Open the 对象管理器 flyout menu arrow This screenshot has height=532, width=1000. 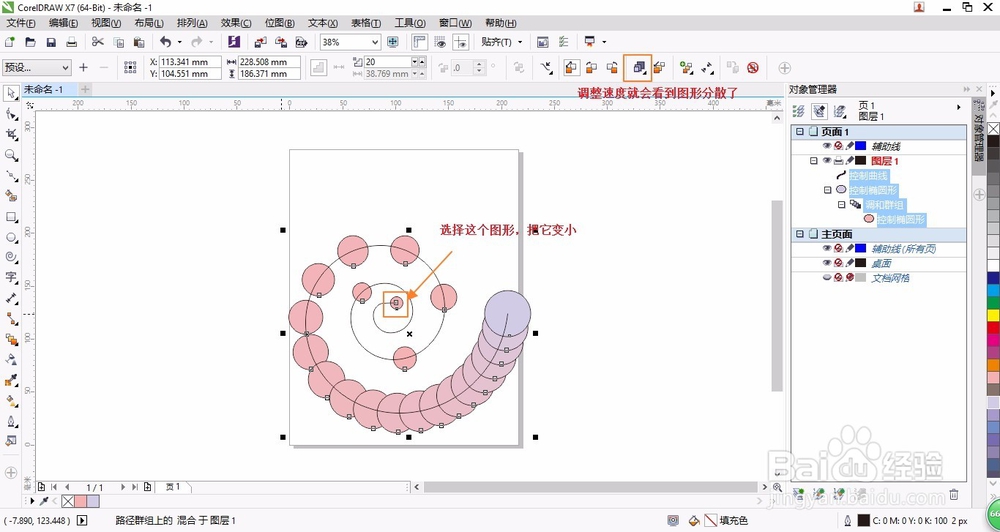pos(959,107)
